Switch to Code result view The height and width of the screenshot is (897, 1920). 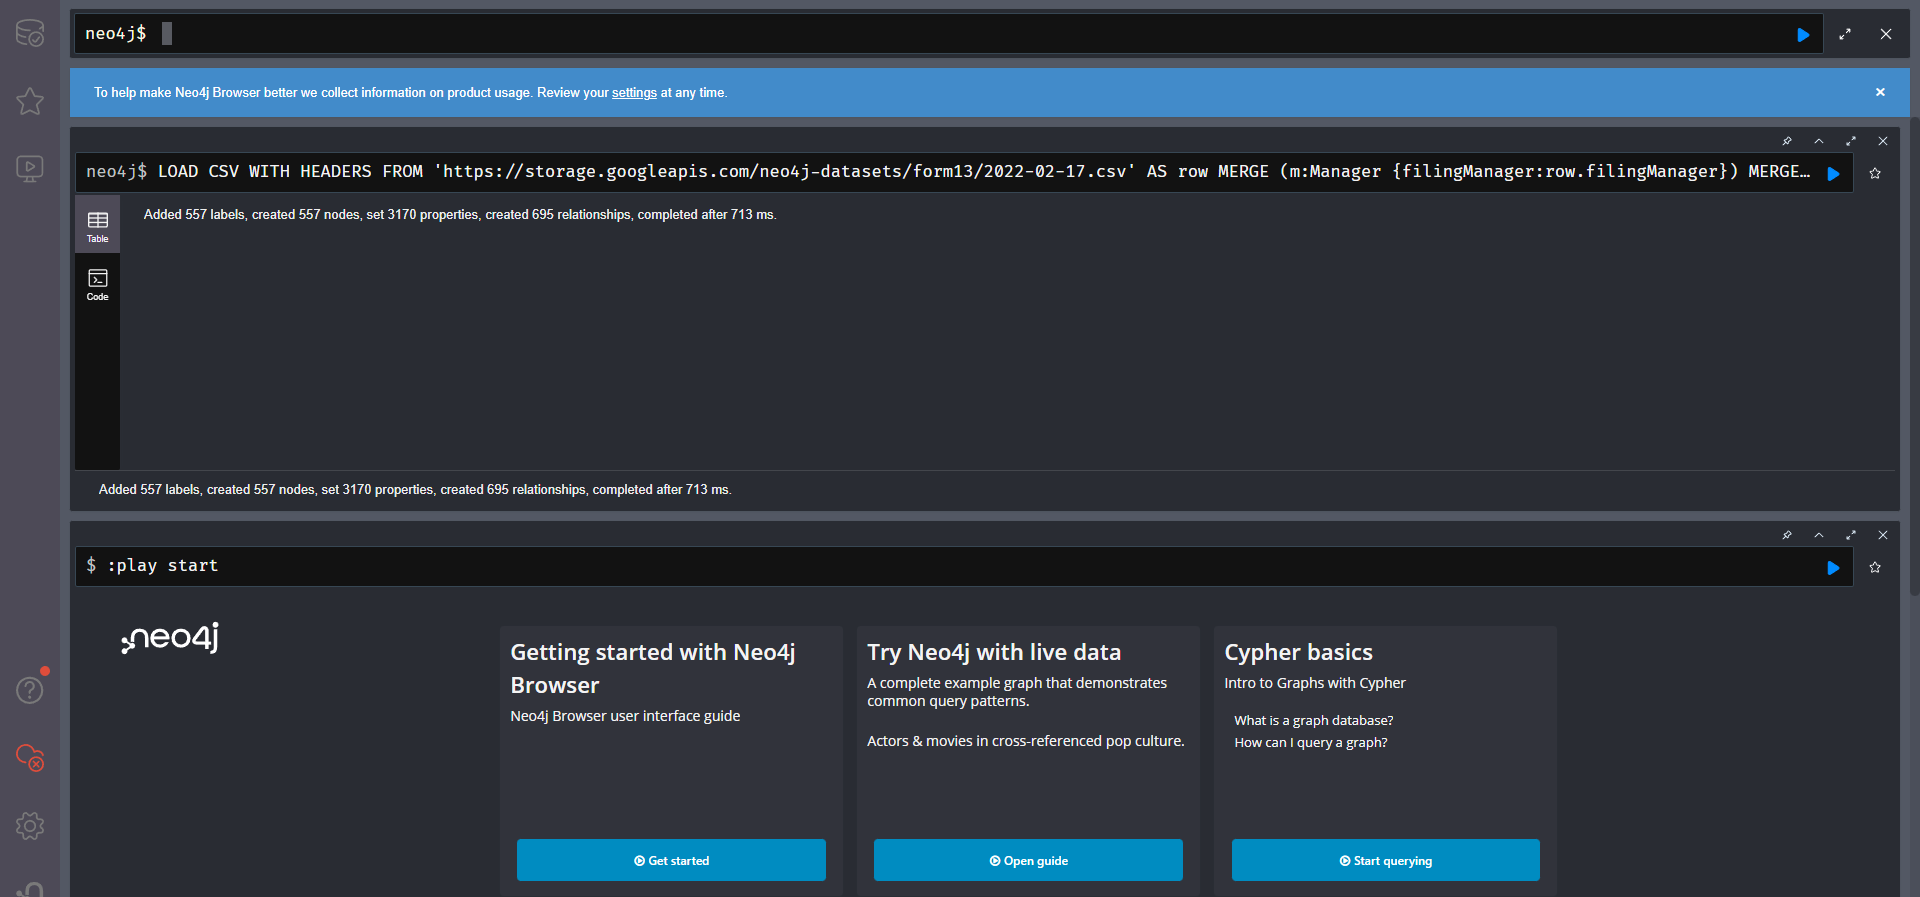(97, 284)
